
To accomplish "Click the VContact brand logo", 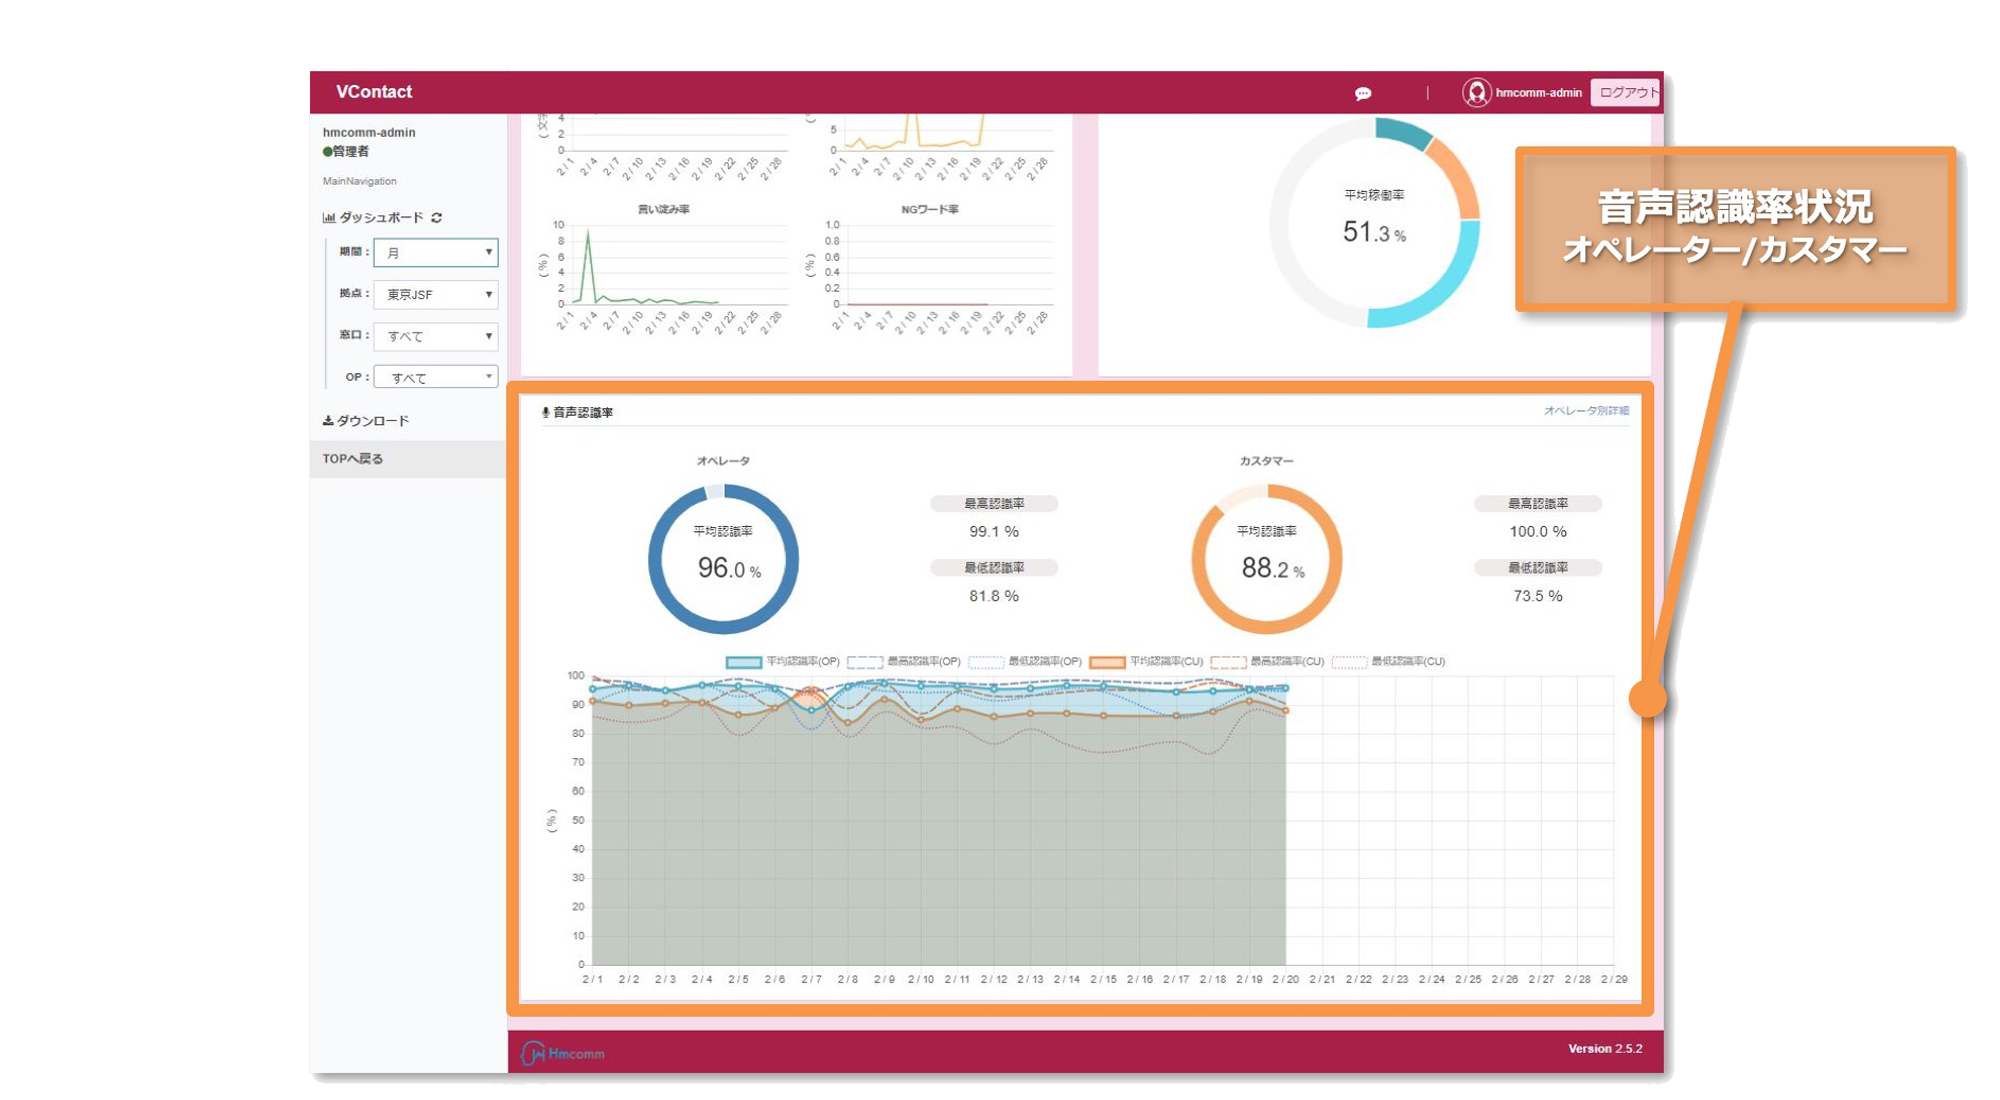I will pos(374,92).
